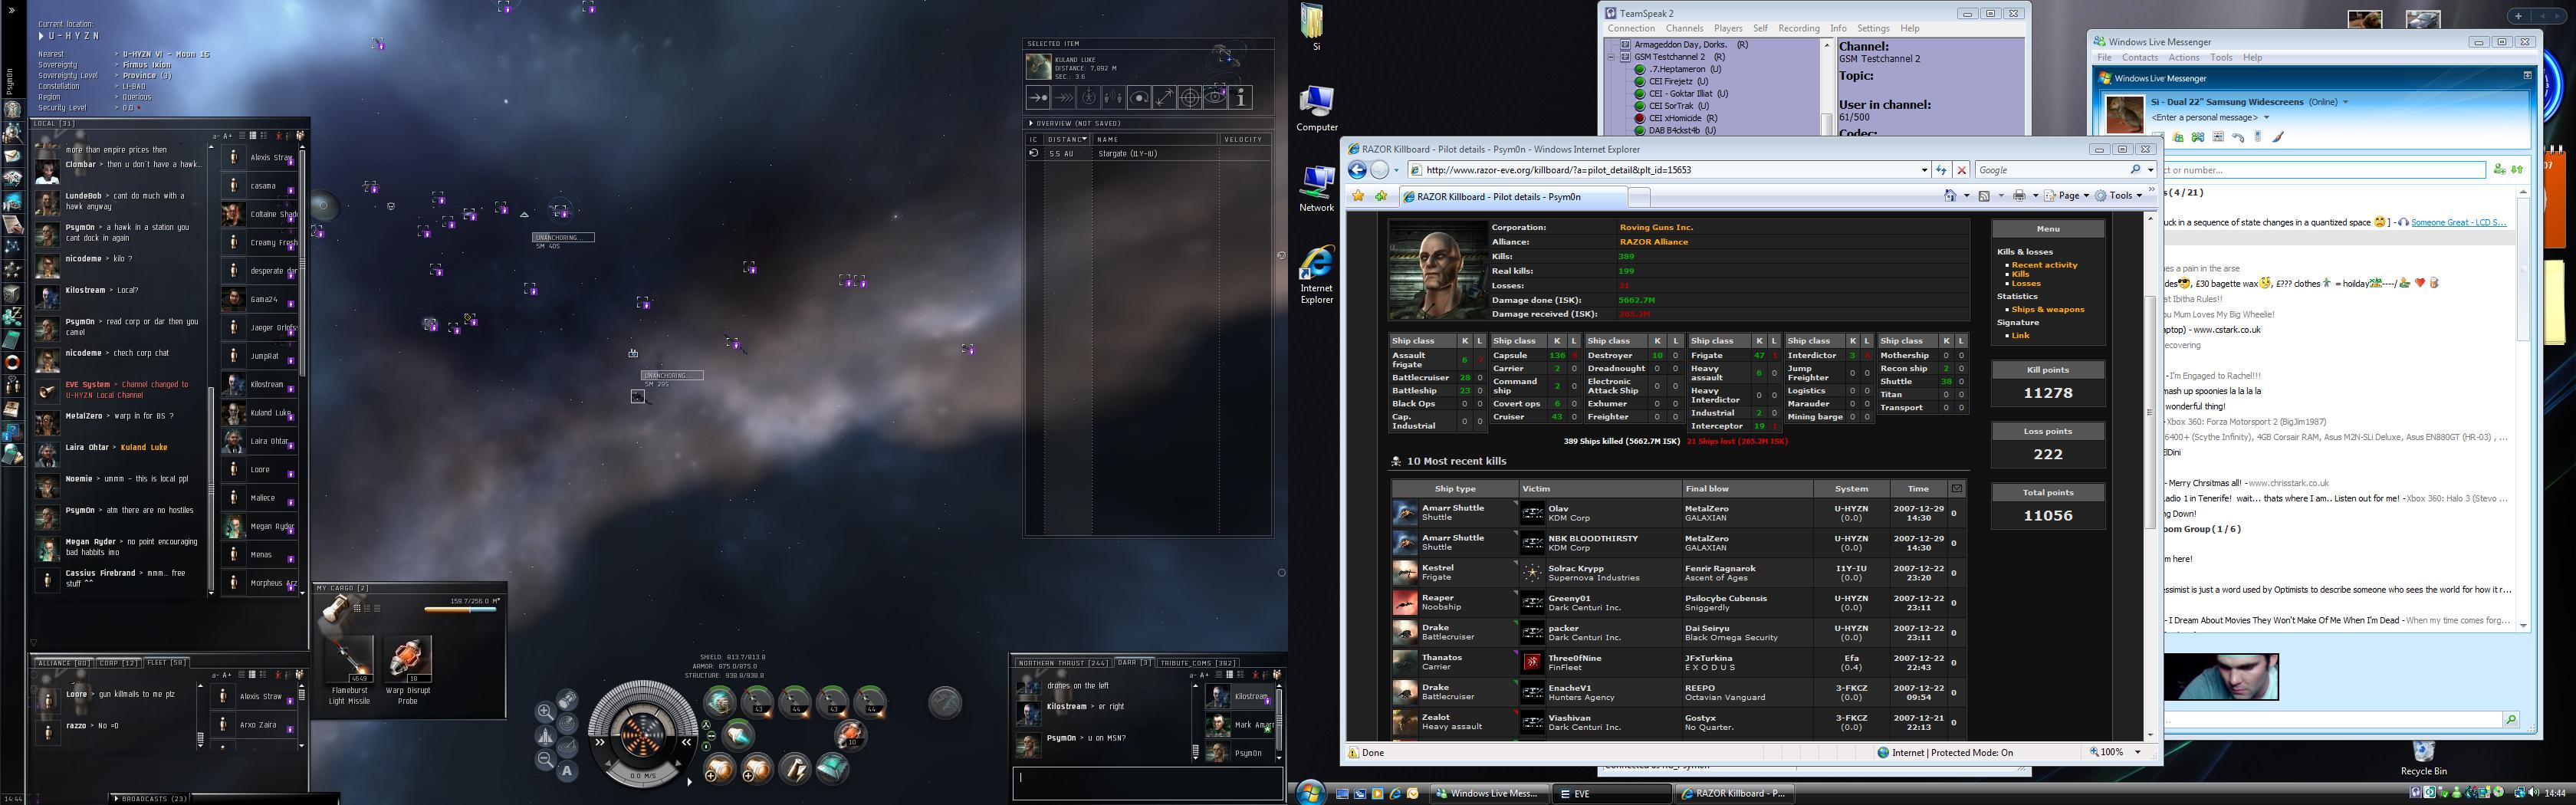The image size is (2576, 805).
Task: Click the zoom-in magnifier on the ship HUD
Action: (545, 712)
